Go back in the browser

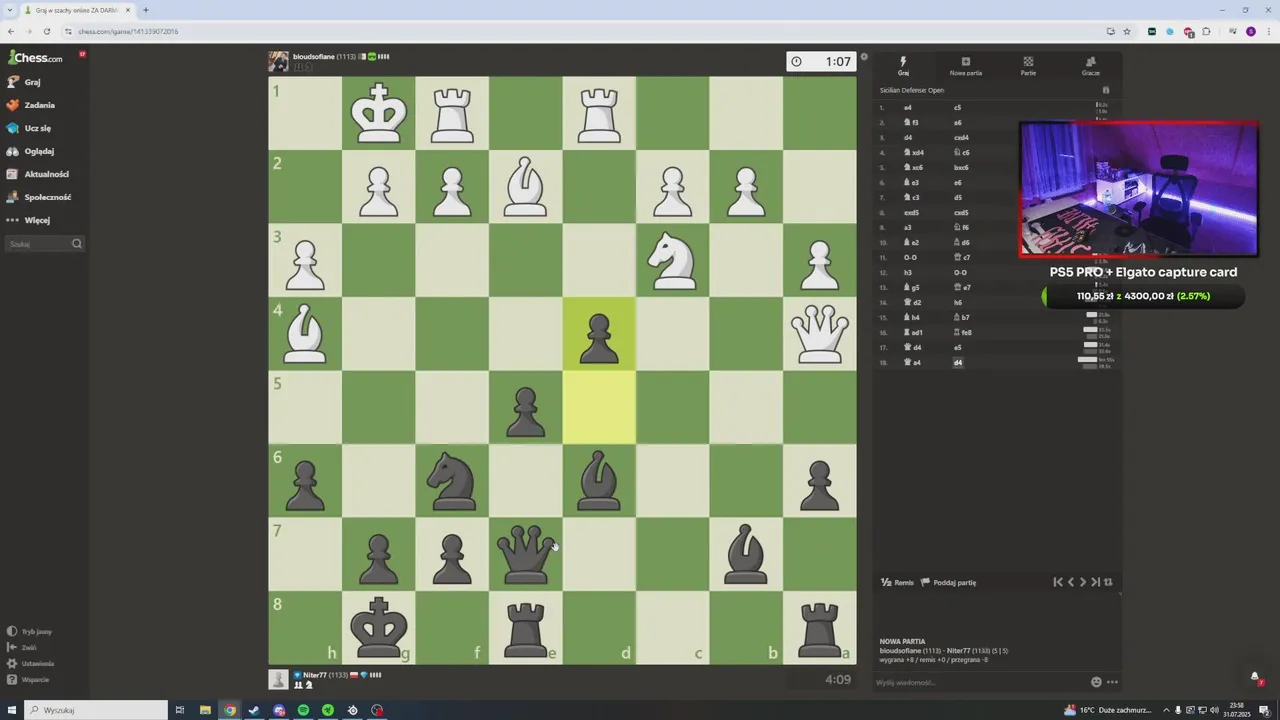coord(10,31)
